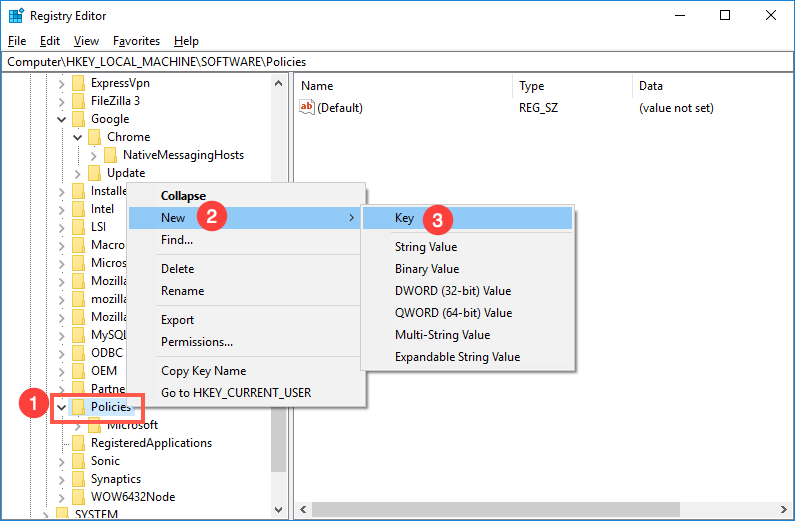Collapse the Chrome tree node
Image resolution: width=795 pixels, height=521 pixels.
point(78,137)
